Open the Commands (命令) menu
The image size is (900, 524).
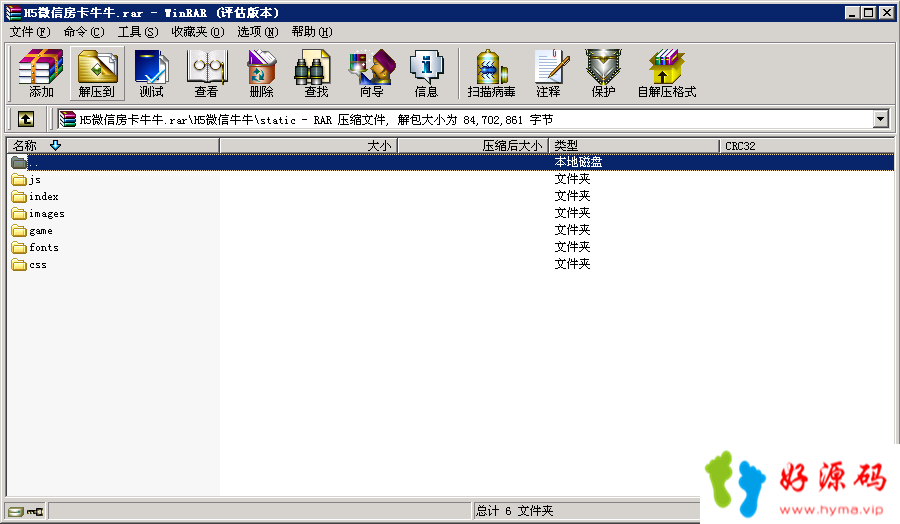click(x=84, y=32)
